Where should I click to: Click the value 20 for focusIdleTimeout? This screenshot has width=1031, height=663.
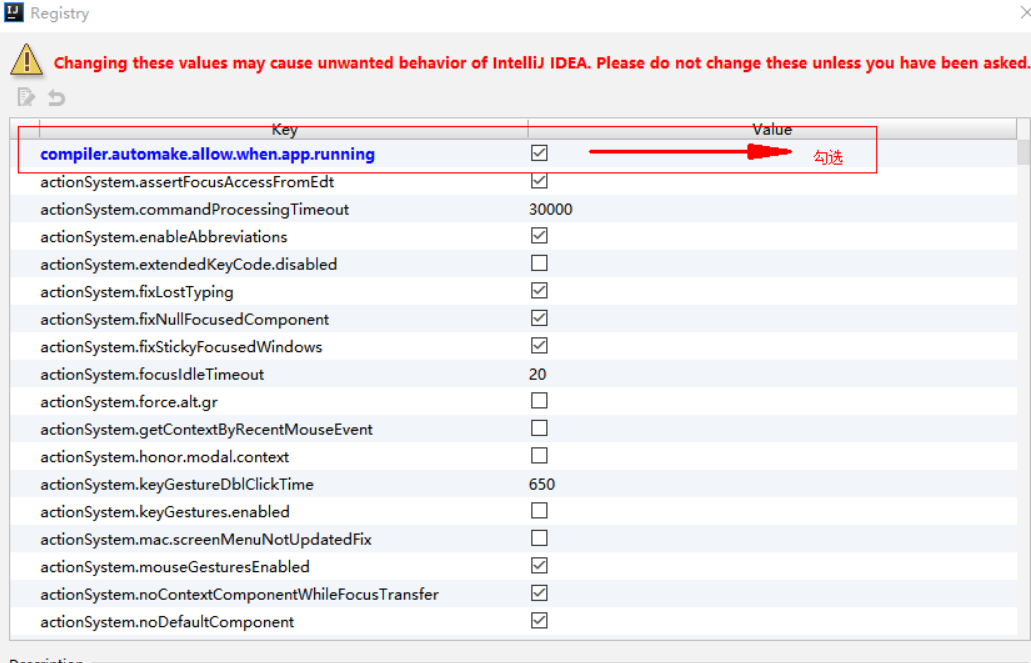537,374
